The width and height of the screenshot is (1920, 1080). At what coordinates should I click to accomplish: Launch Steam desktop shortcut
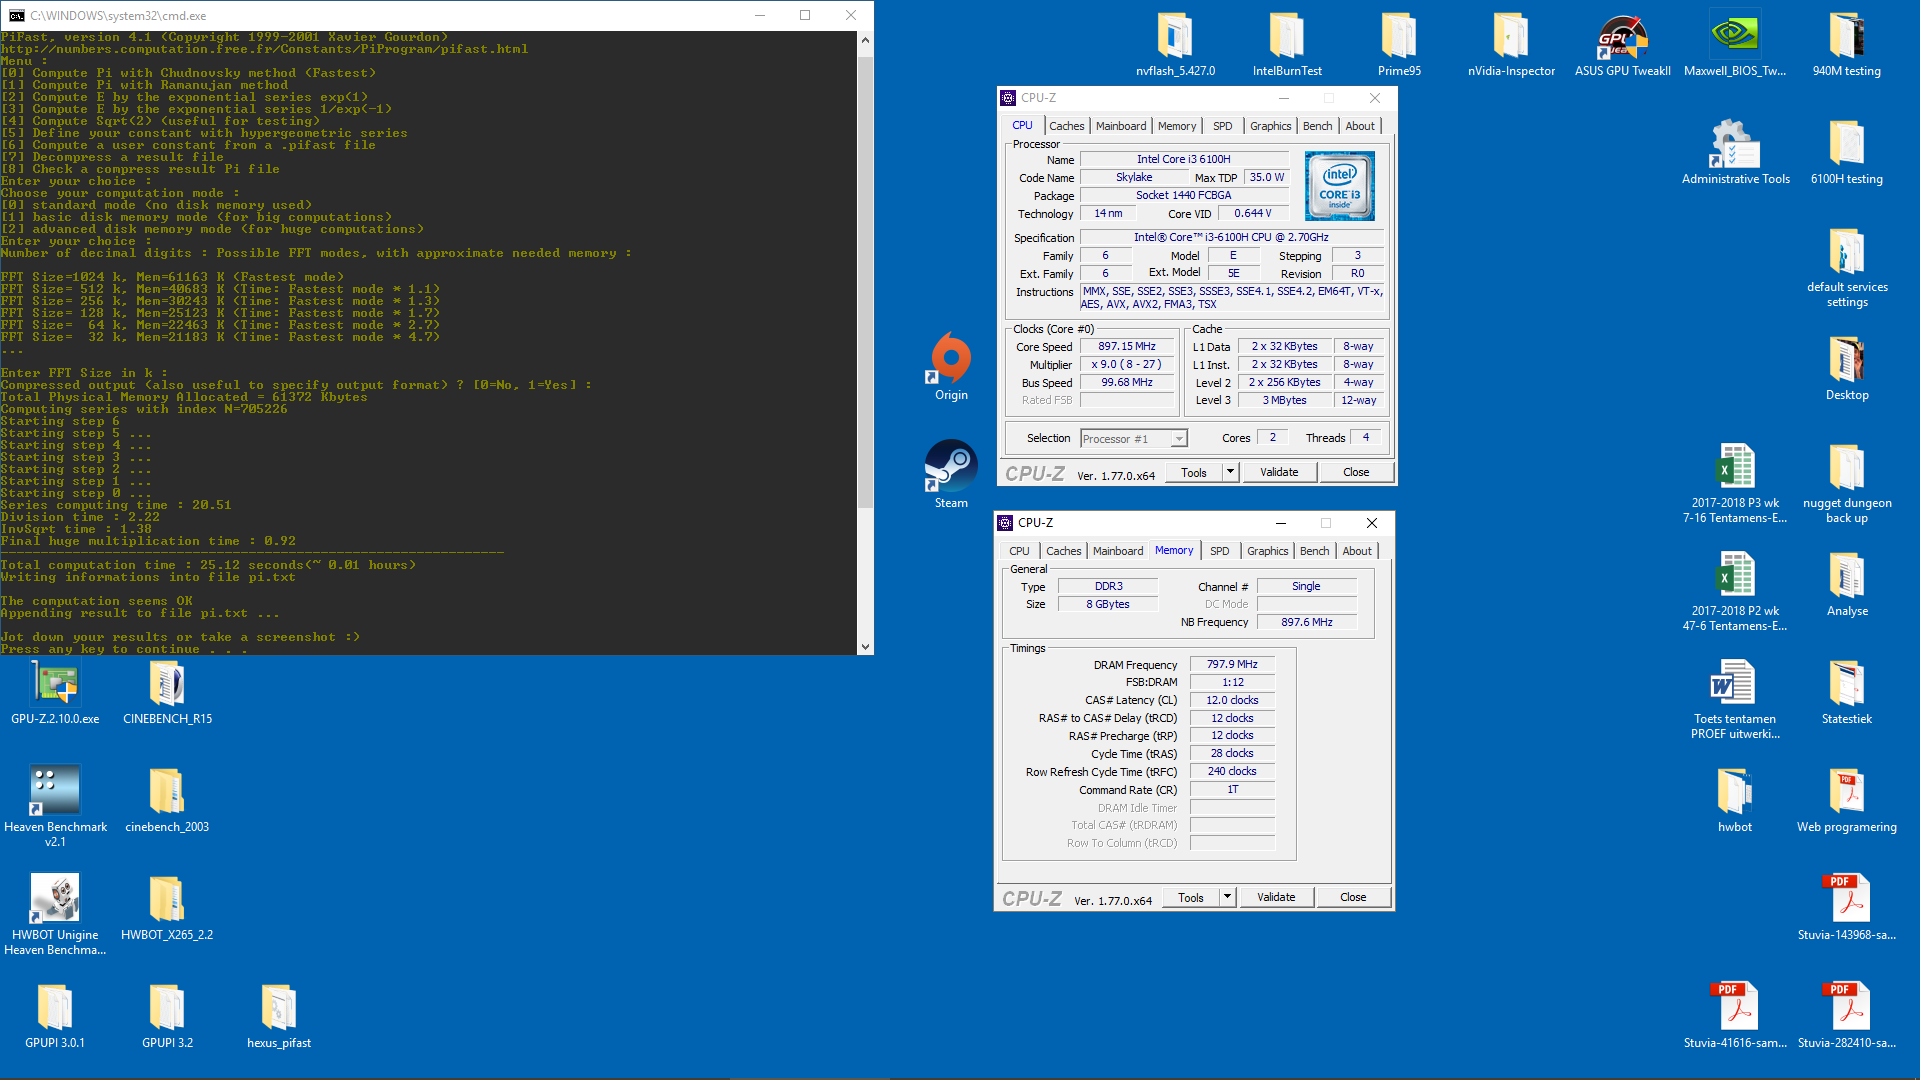coord(951,475)
